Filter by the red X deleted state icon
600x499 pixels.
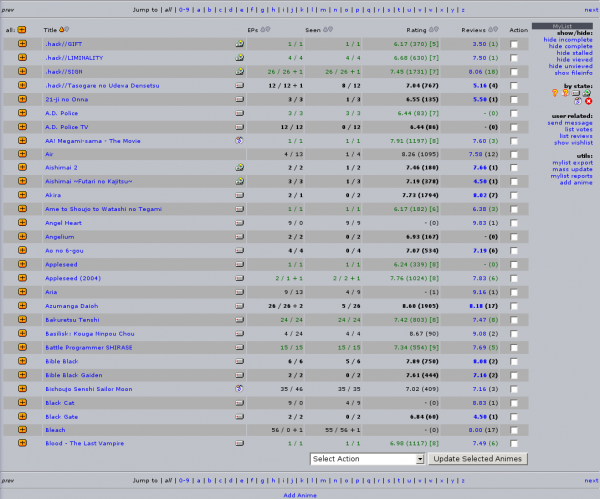(588, 101)
